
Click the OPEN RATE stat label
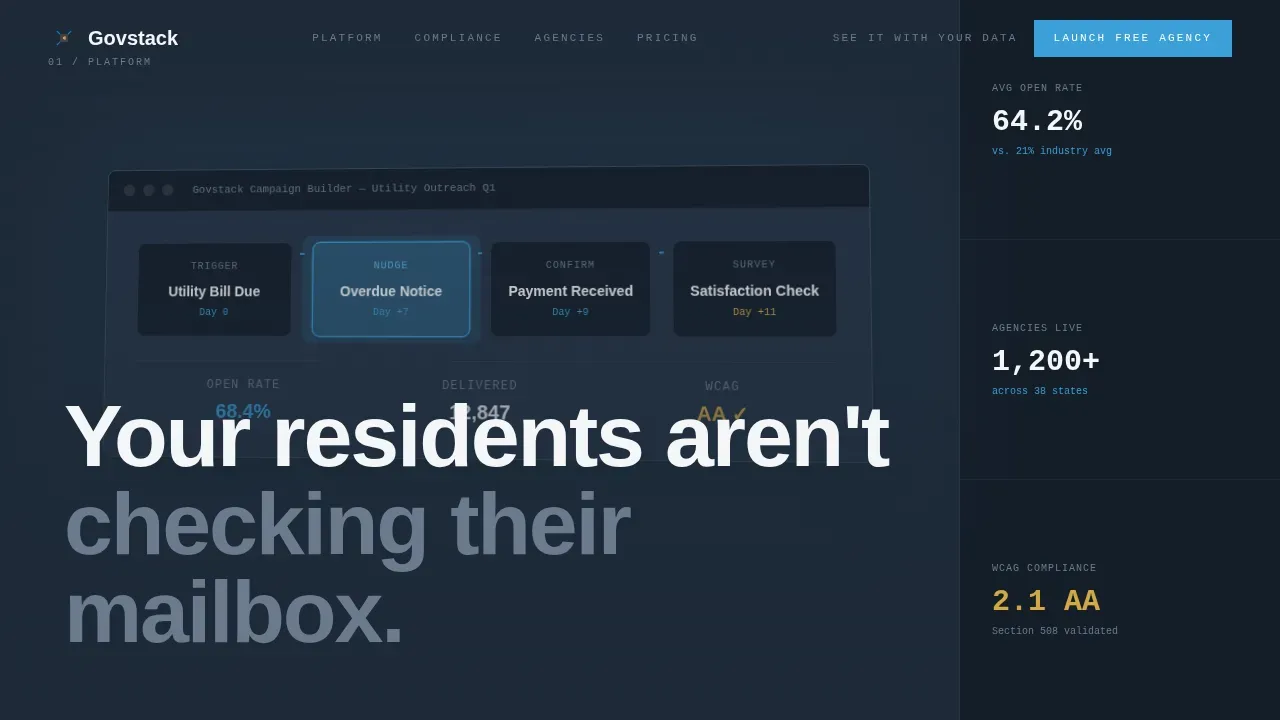[x=243, y=384]
